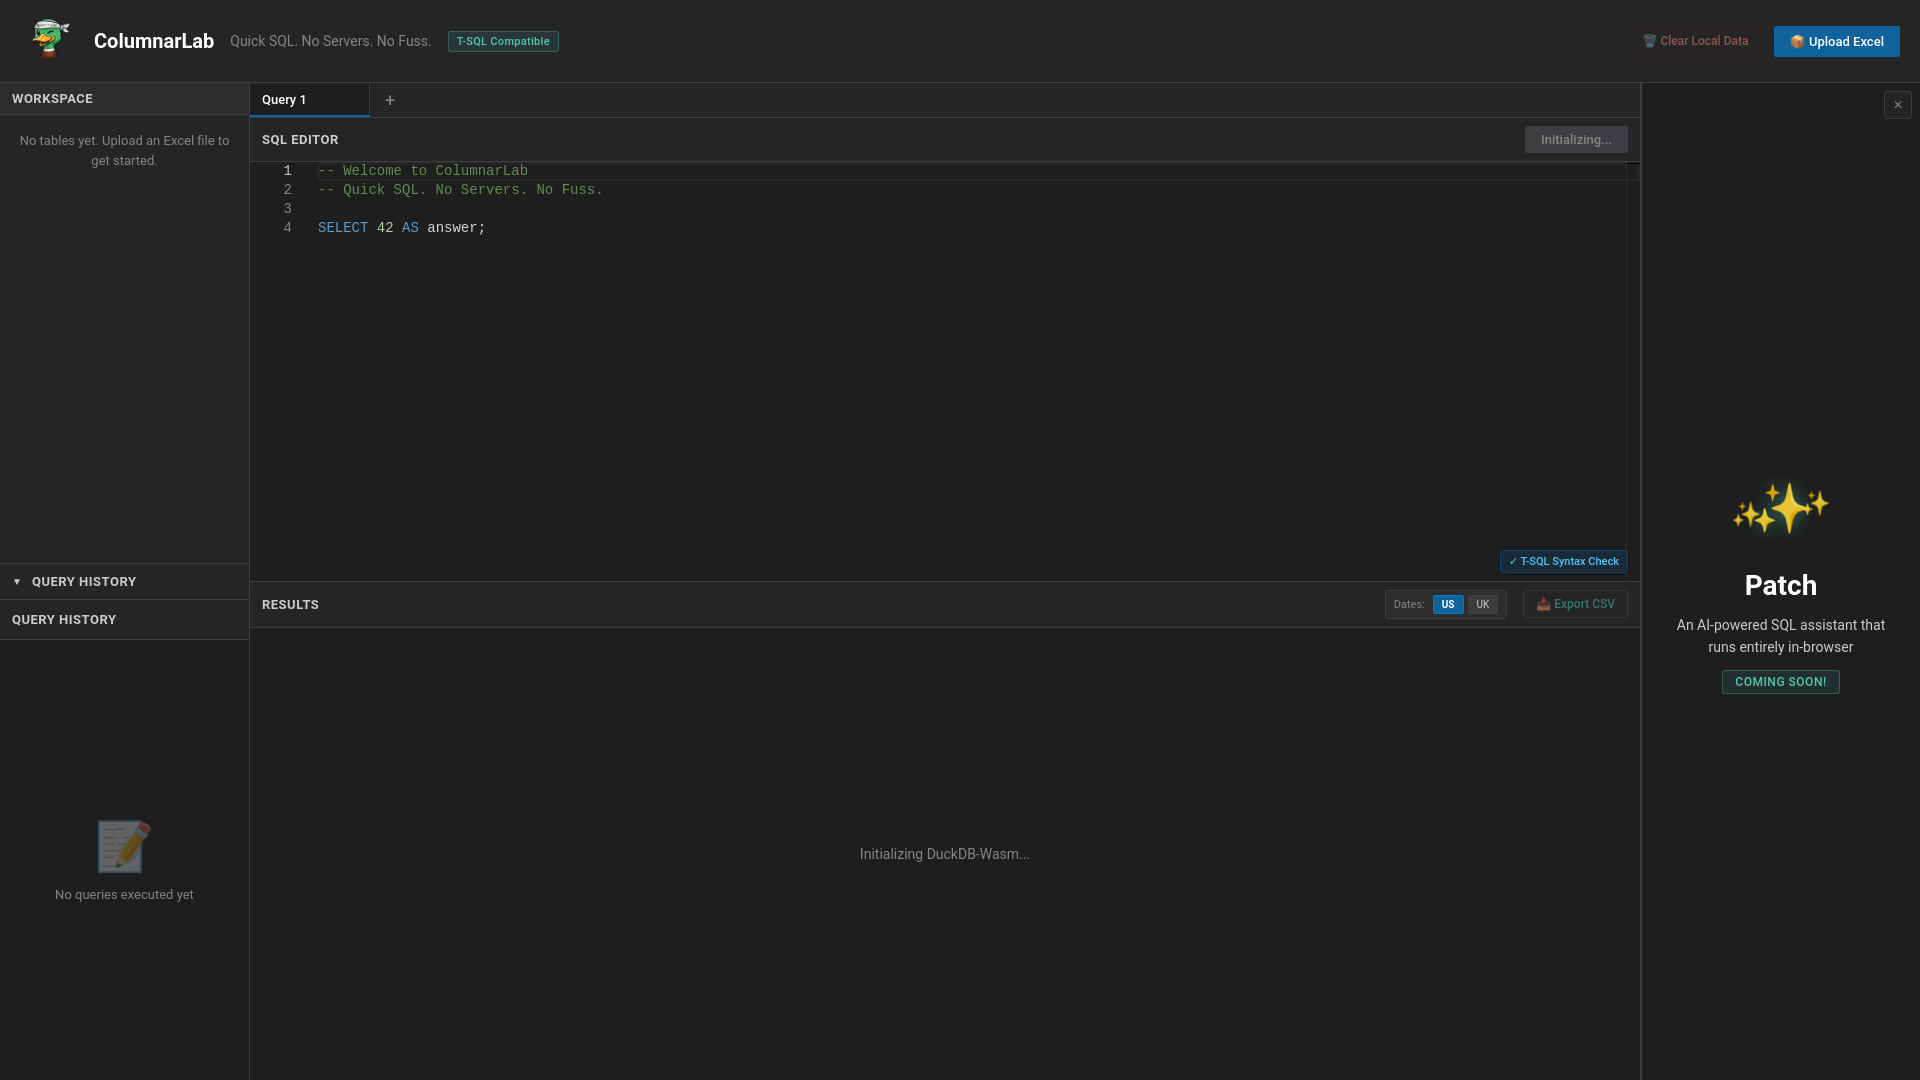Click the "No tables yet" workspace message
This screenshot has width=1920, height=1080.
coord(124,150)
